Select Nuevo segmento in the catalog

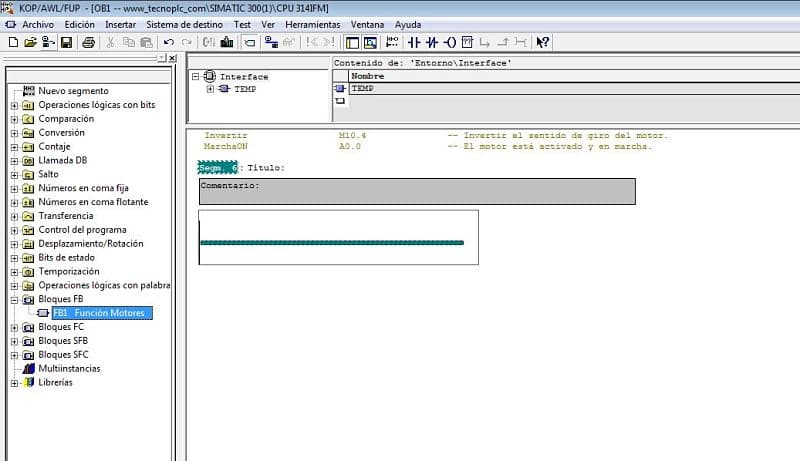(x=73, y=91)
